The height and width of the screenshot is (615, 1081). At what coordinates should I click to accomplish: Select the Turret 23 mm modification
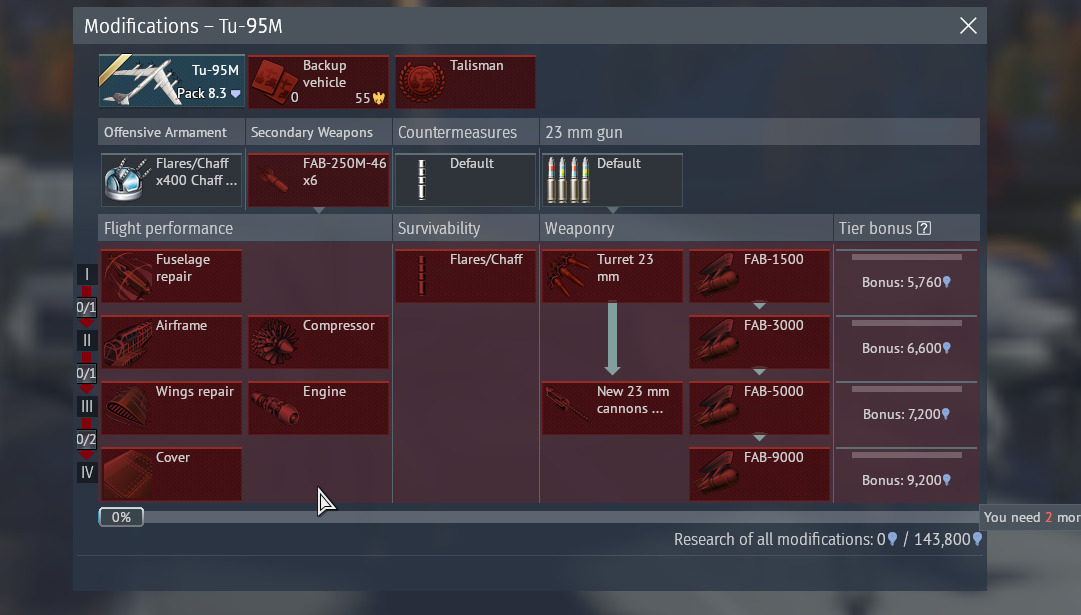click(612, 276)
